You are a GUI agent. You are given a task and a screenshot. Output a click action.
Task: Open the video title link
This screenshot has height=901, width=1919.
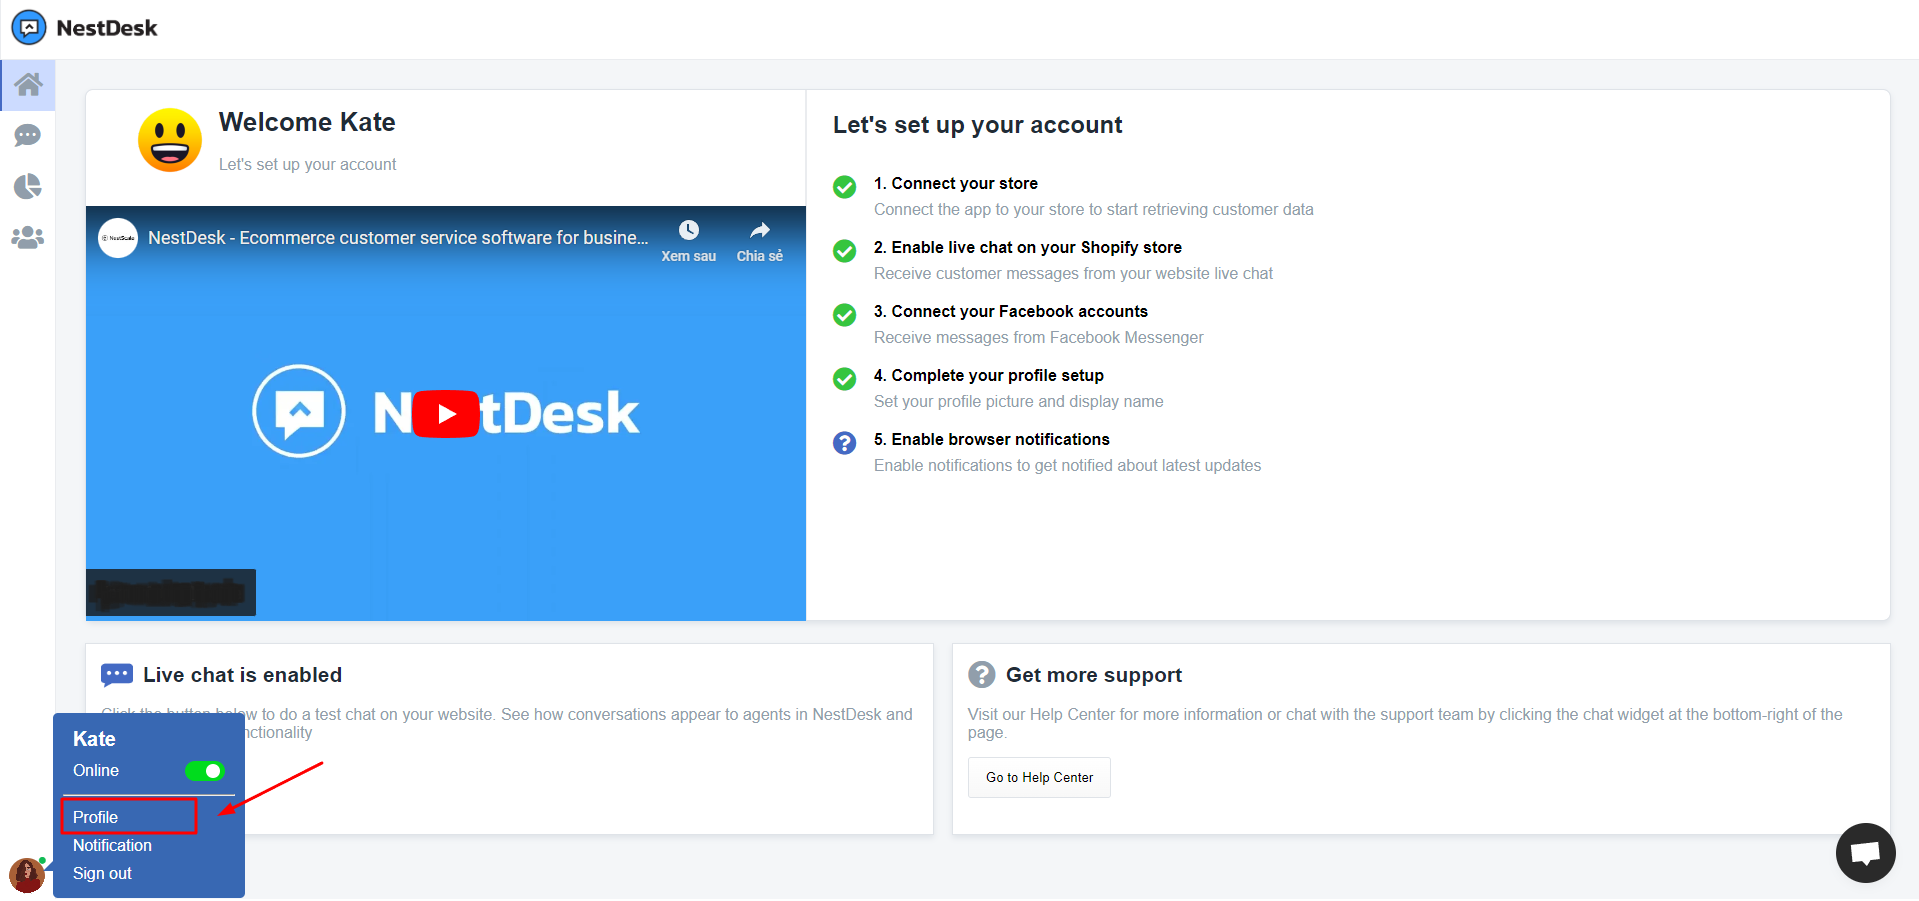[398, 238]
